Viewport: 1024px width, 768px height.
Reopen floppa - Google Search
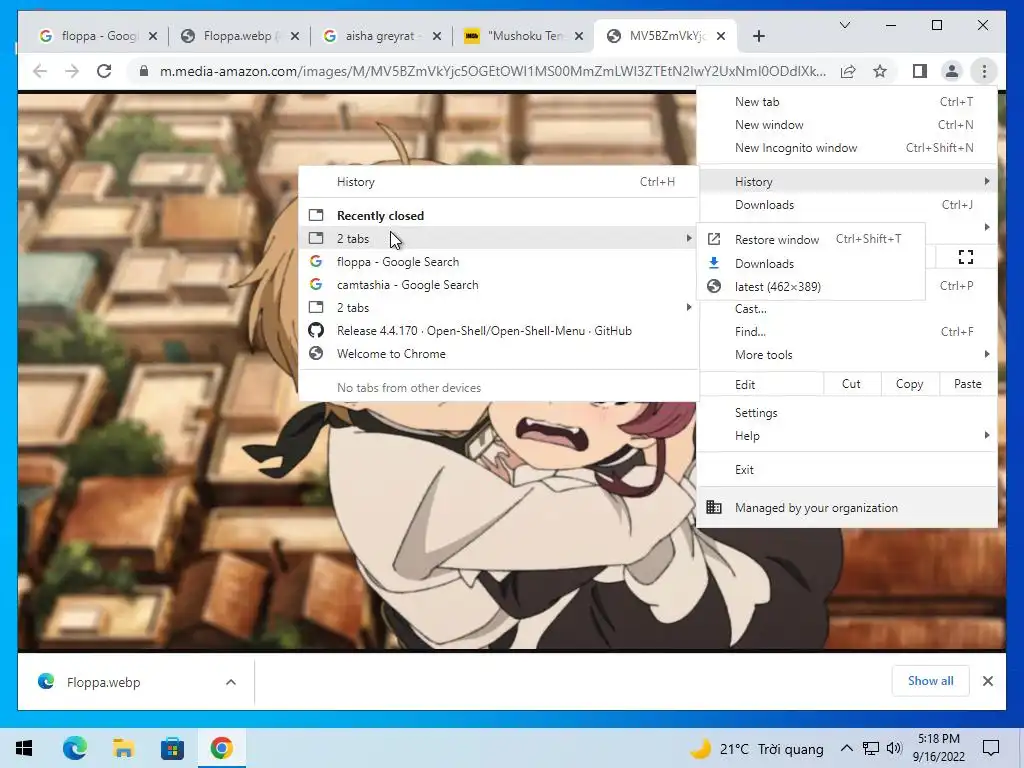point(499,262)
